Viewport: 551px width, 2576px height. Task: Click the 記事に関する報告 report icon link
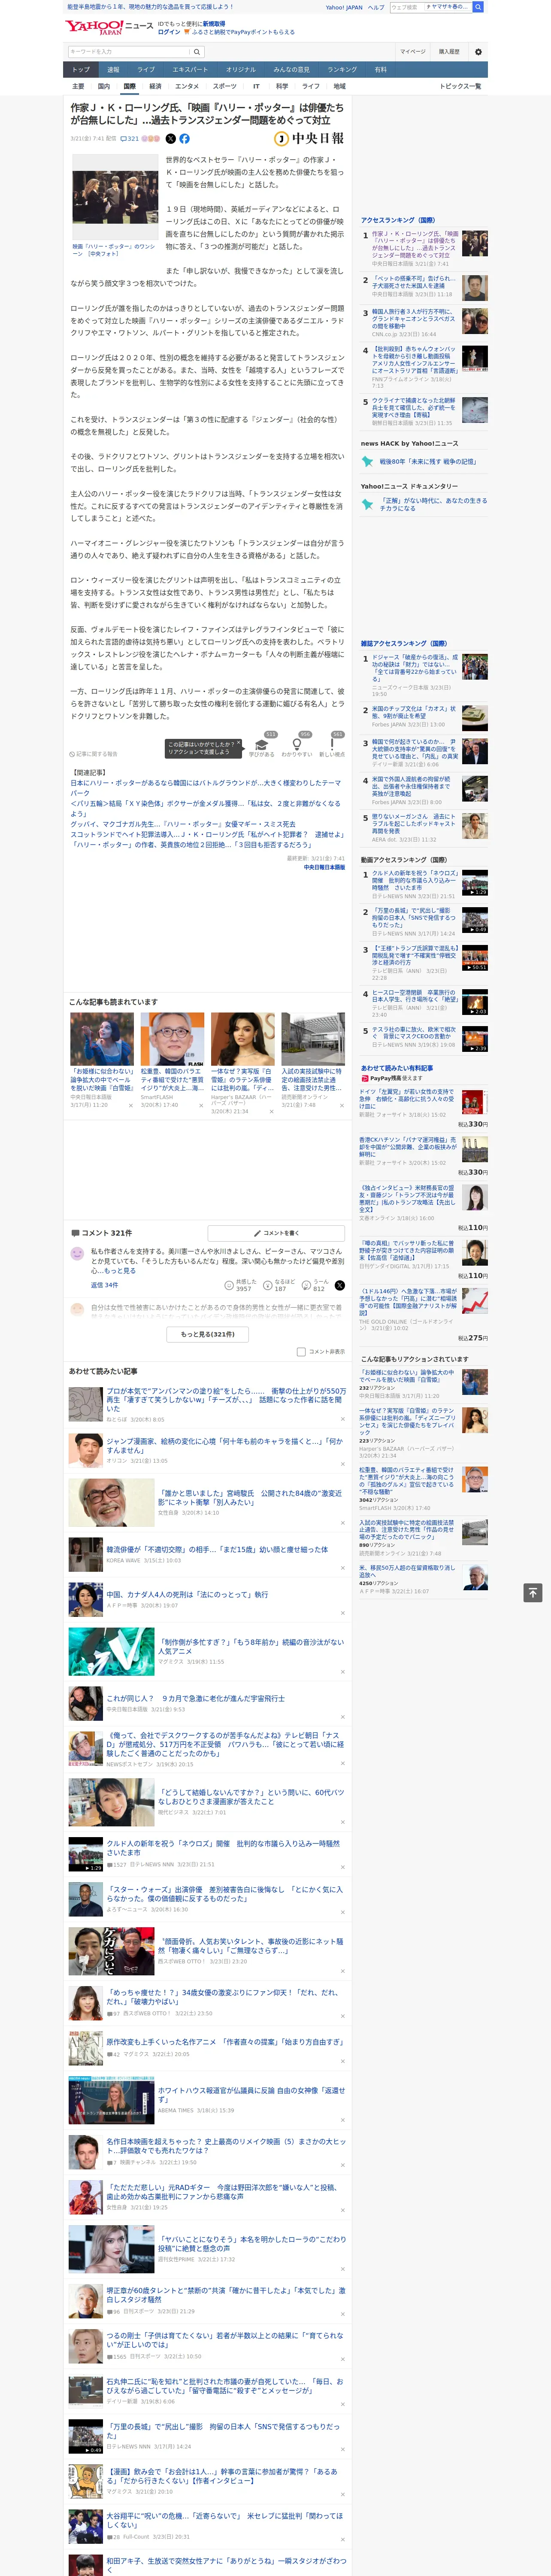tap(93, 754)
